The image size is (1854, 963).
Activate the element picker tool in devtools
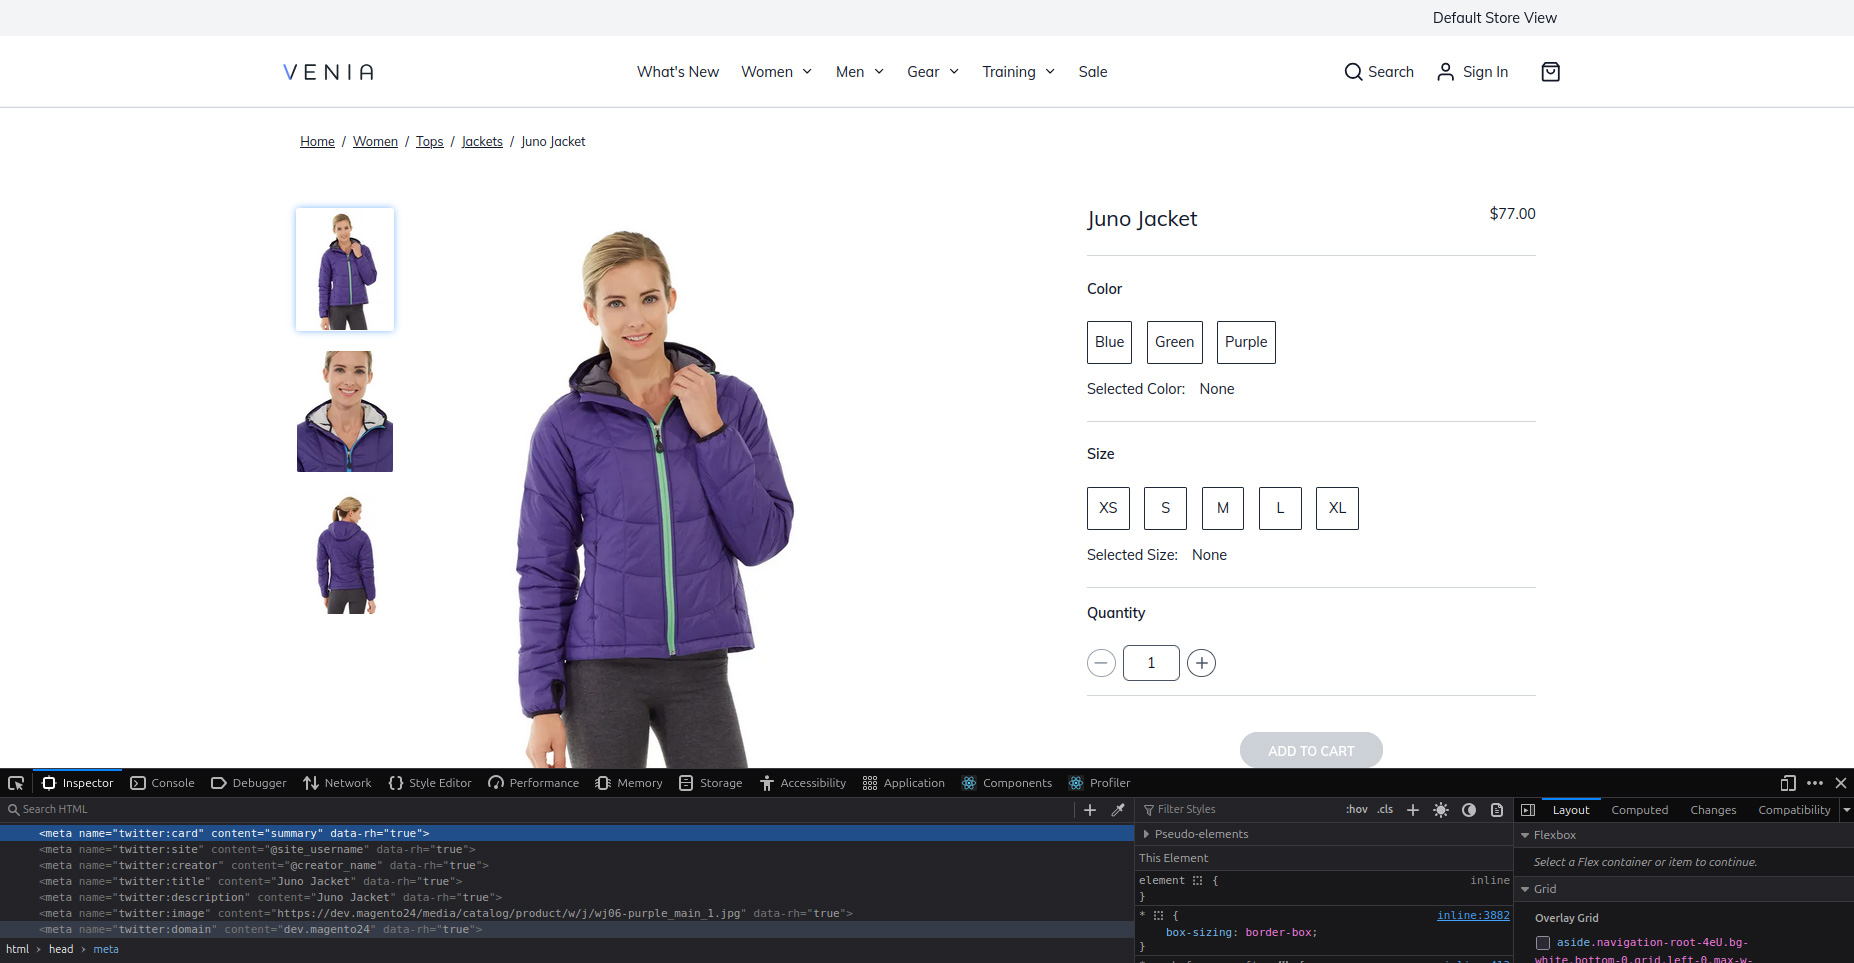point(16,783)
